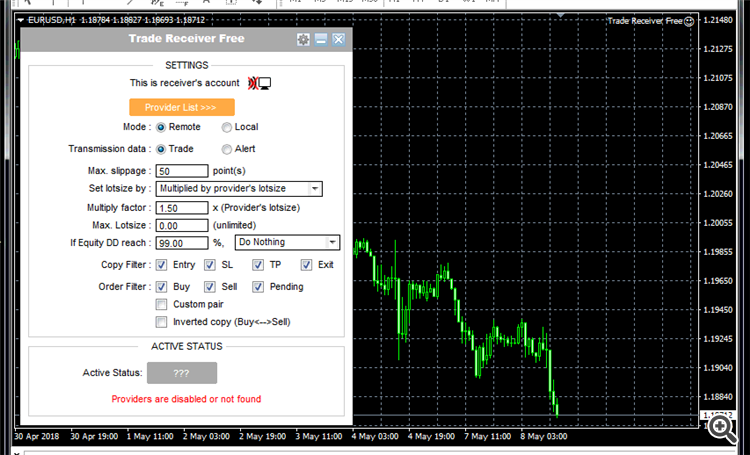Toggle the TP copy filter checkbox
Screen dimensions: 750x455
coord(258,265)
